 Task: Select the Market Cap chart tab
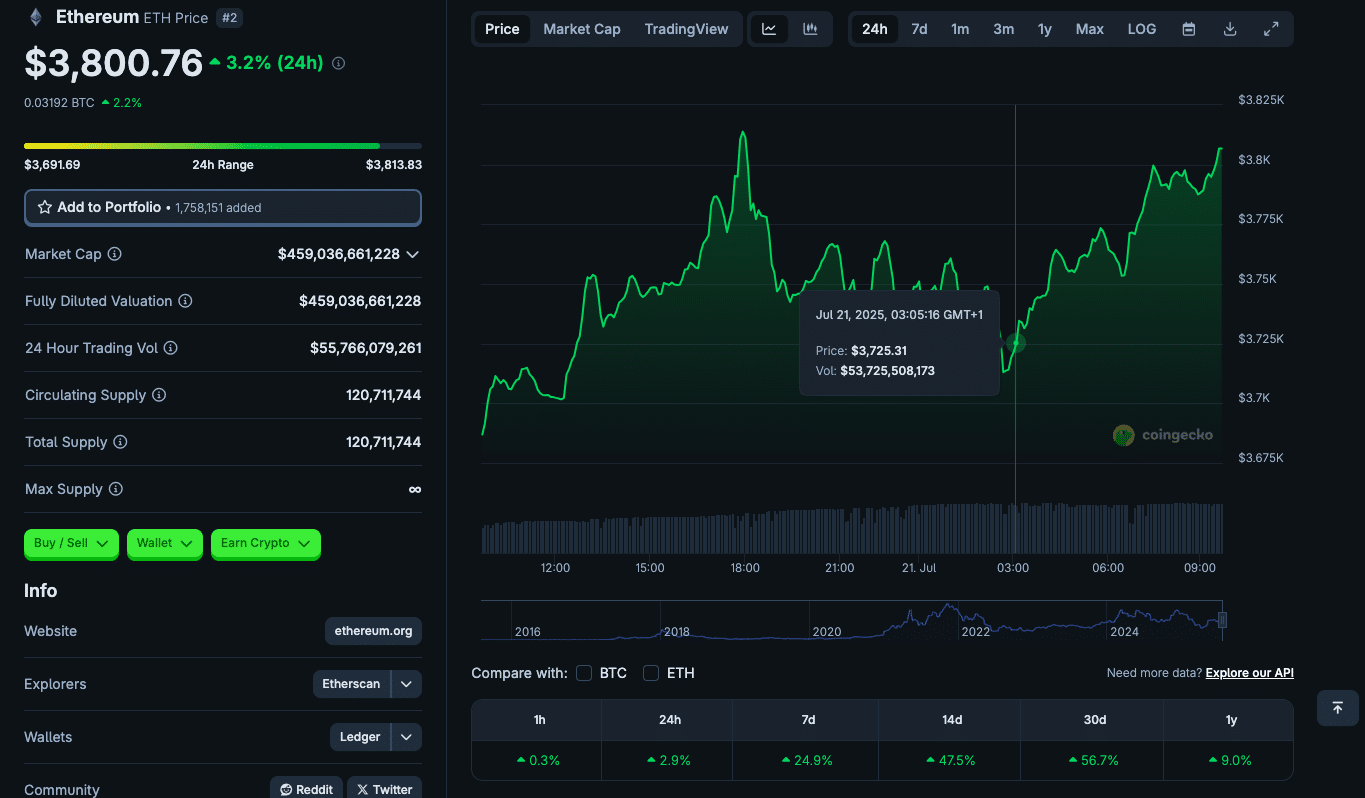coord(582,29)
